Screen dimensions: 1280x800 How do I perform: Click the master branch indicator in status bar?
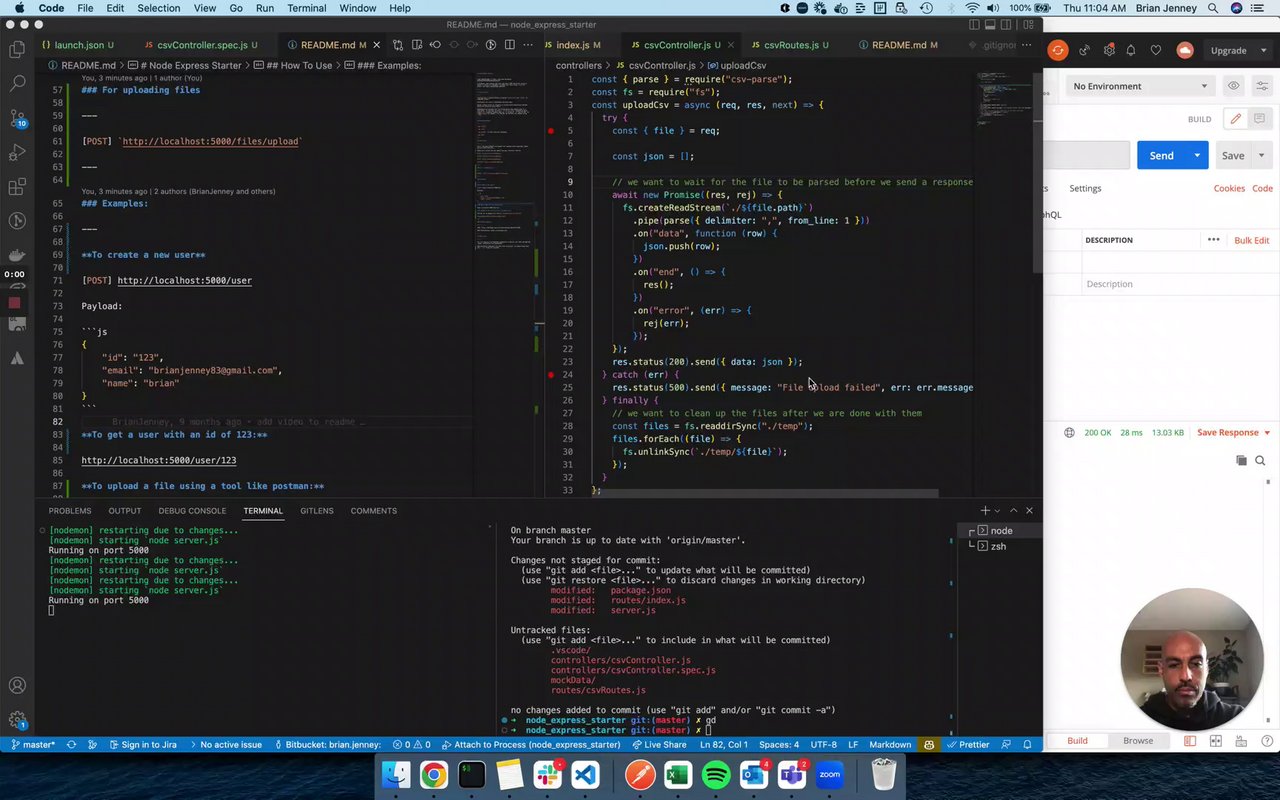[33, 744]
